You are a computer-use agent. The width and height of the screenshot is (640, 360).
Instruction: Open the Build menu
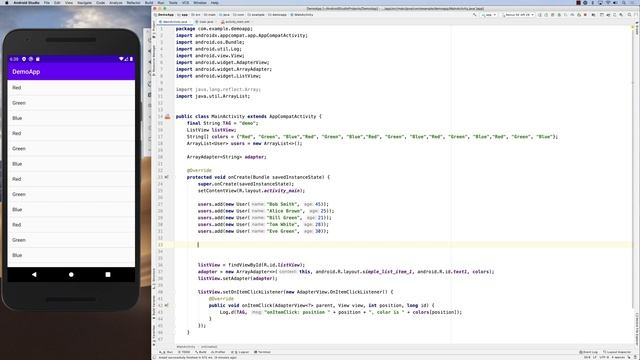pyautogui.click(x=149, y=2)
